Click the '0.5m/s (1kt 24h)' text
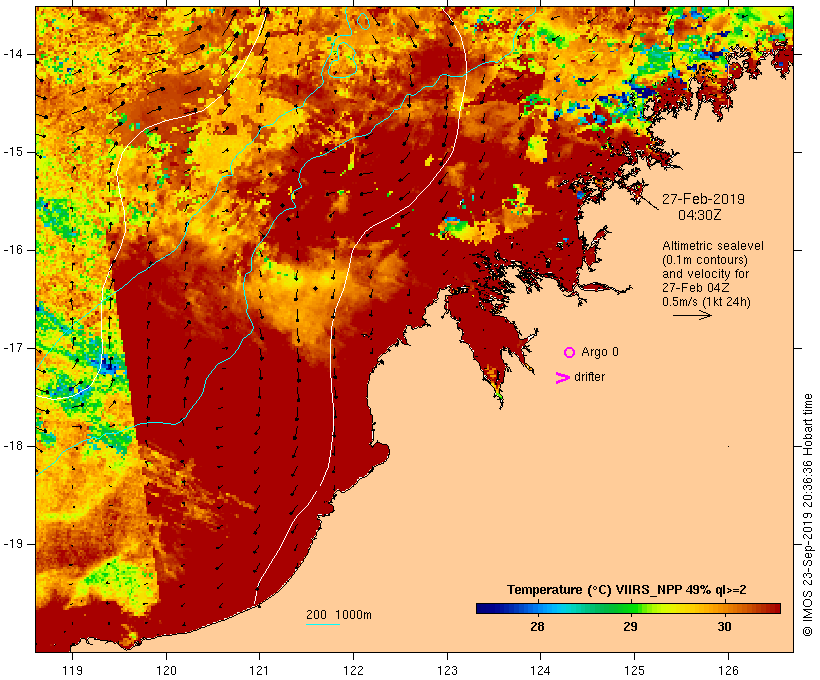This screenshot has height=680, width=820. pos(707,302)
